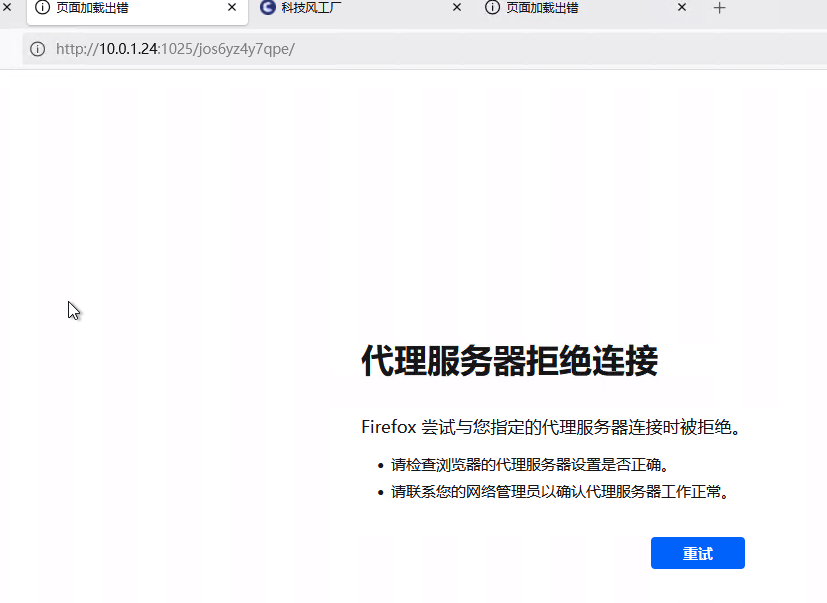
Task: Switch to the last 页面加载出错 tab
Action: click(x=585, y=8)
